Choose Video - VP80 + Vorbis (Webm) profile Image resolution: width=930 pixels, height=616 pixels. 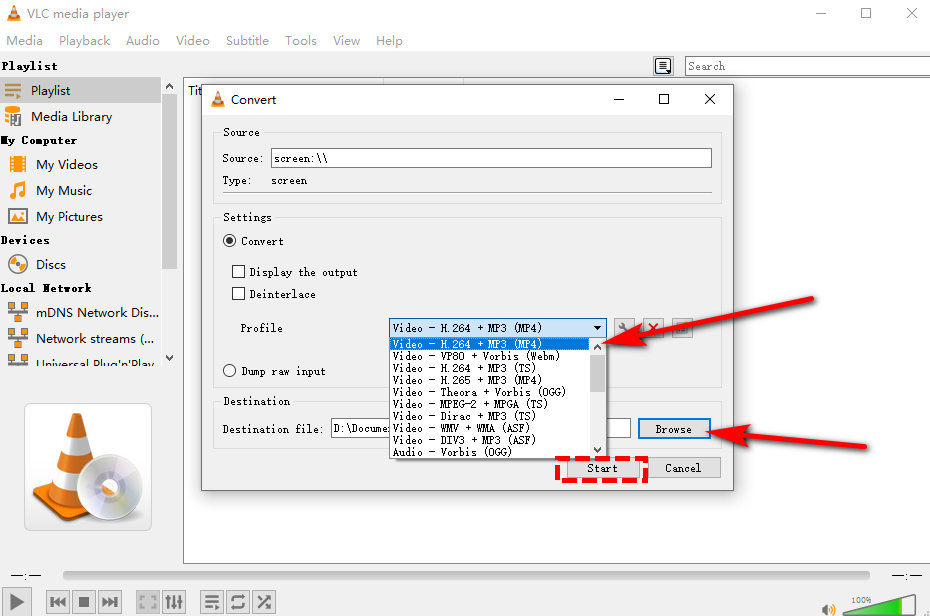[x=491, y=356]
